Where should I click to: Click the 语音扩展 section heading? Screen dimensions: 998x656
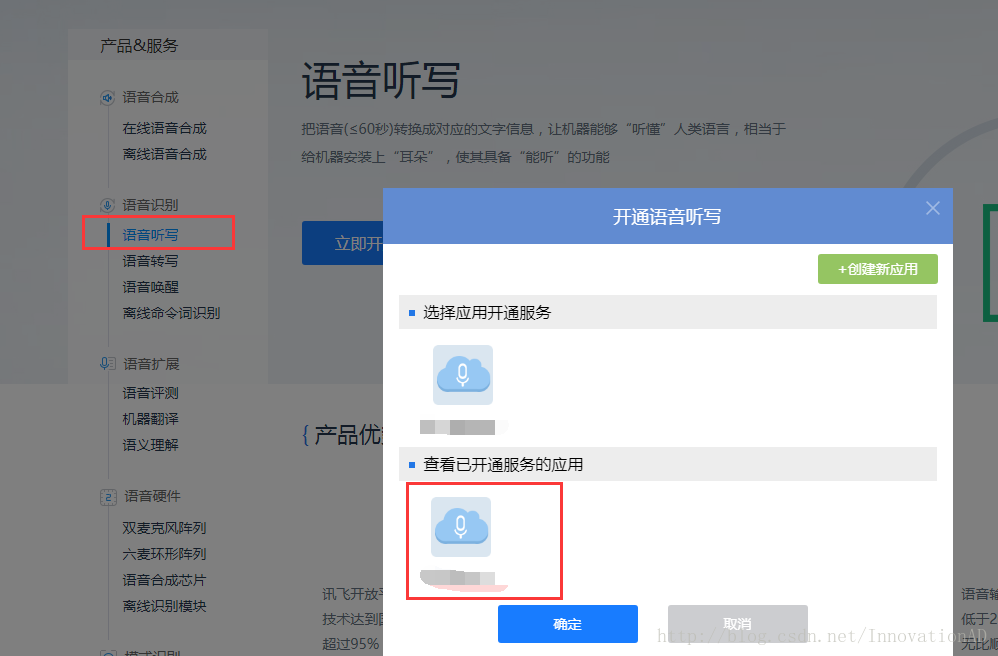[x=151, y=364]
